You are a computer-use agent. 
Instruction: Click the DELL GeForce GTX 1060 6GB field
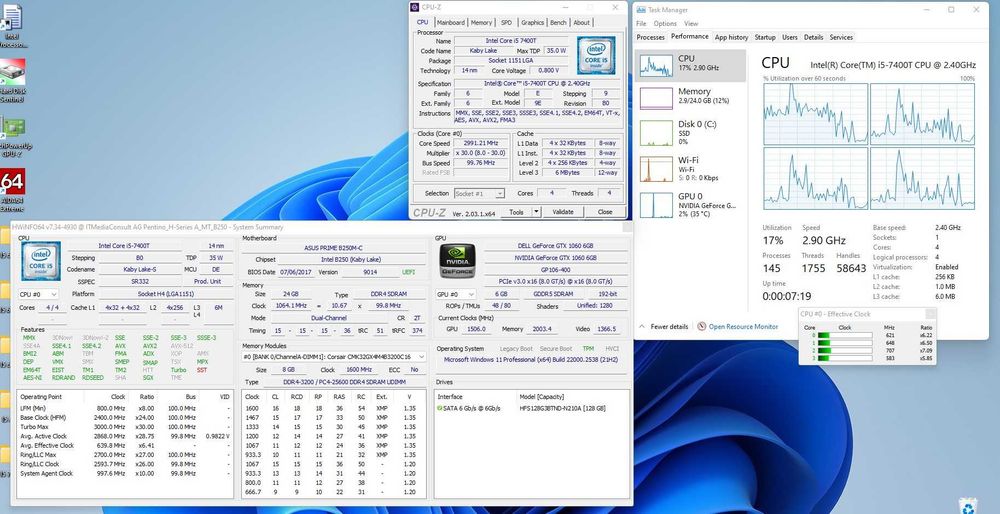(555, 246)
